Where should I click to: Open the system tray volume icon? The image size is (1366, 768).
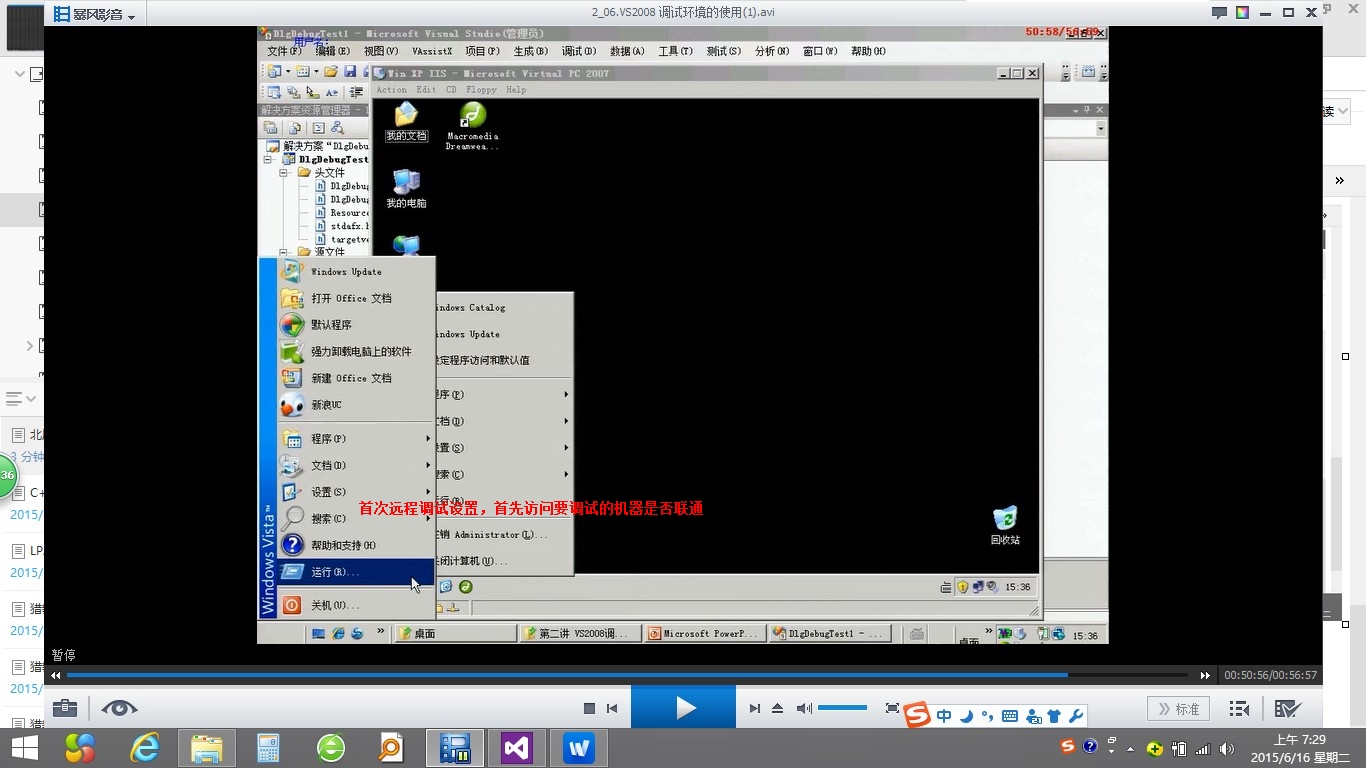click(x=1227, y=748)
